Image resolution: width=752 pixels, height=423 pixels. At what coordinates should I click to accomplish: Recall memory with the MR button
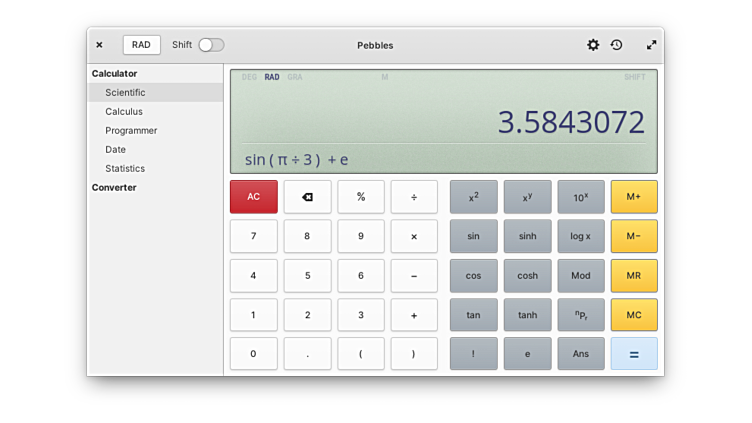click(x=633, y=275)
